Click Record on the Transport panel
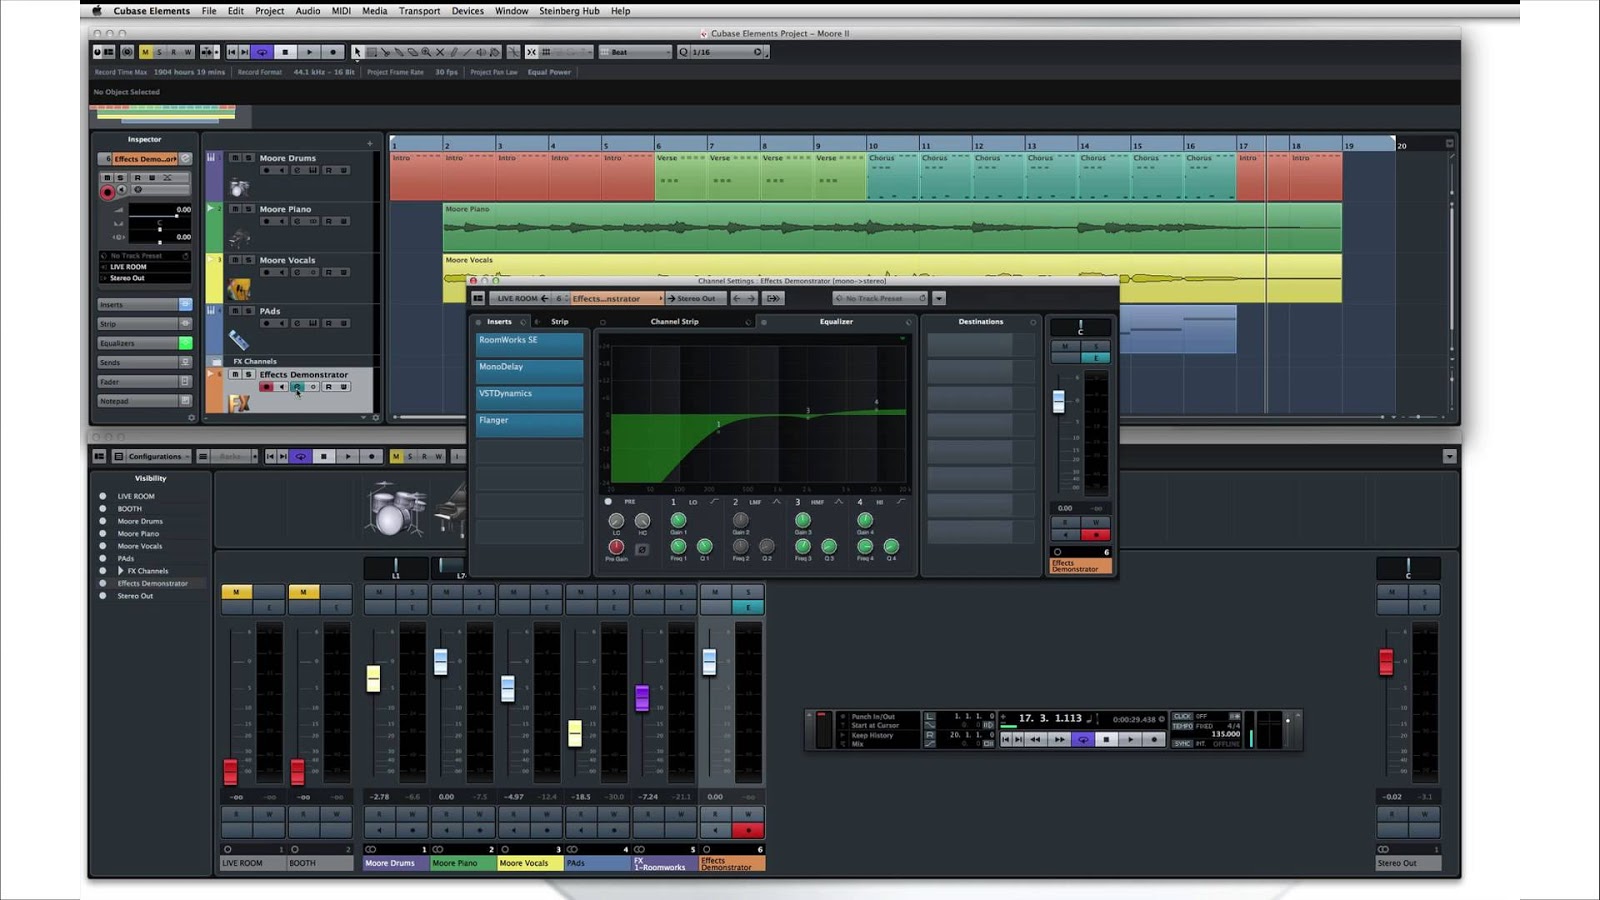Viewport: 1600px width, 900px height. coord(1154,740)
